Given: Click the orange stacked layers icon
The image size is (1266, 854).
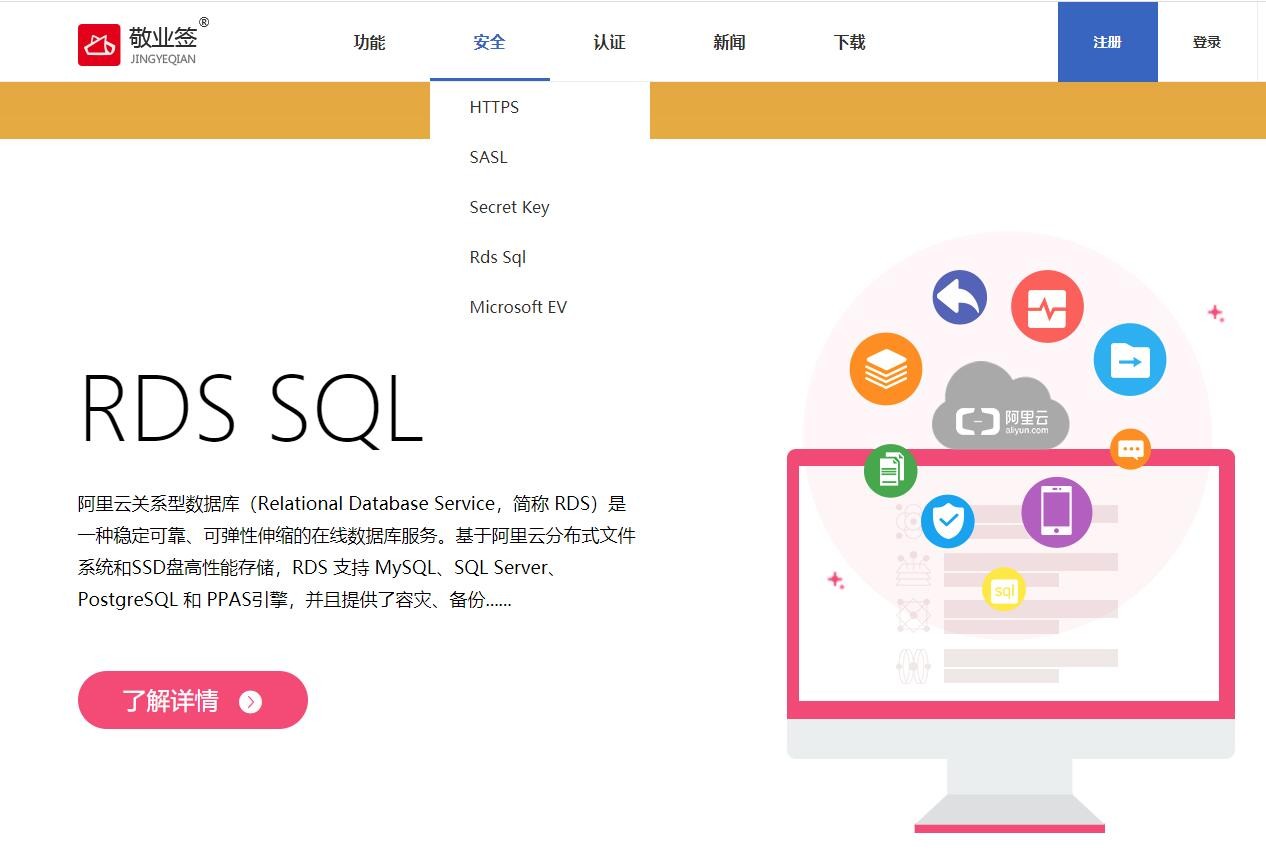Looking at the screenshot, I should click(x=885, y=369).
